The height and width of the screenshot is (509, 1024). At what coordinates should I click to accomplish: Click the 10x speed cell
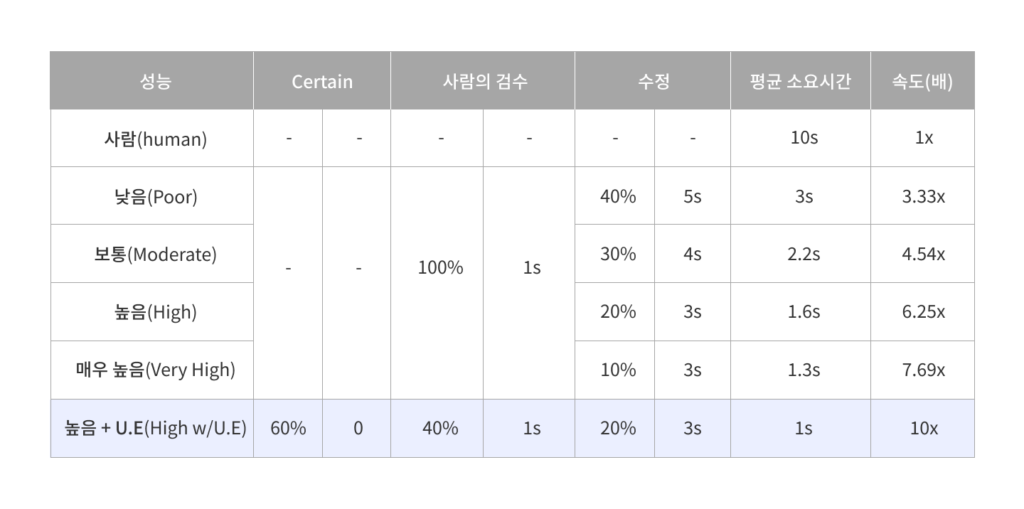click(922, 429)
